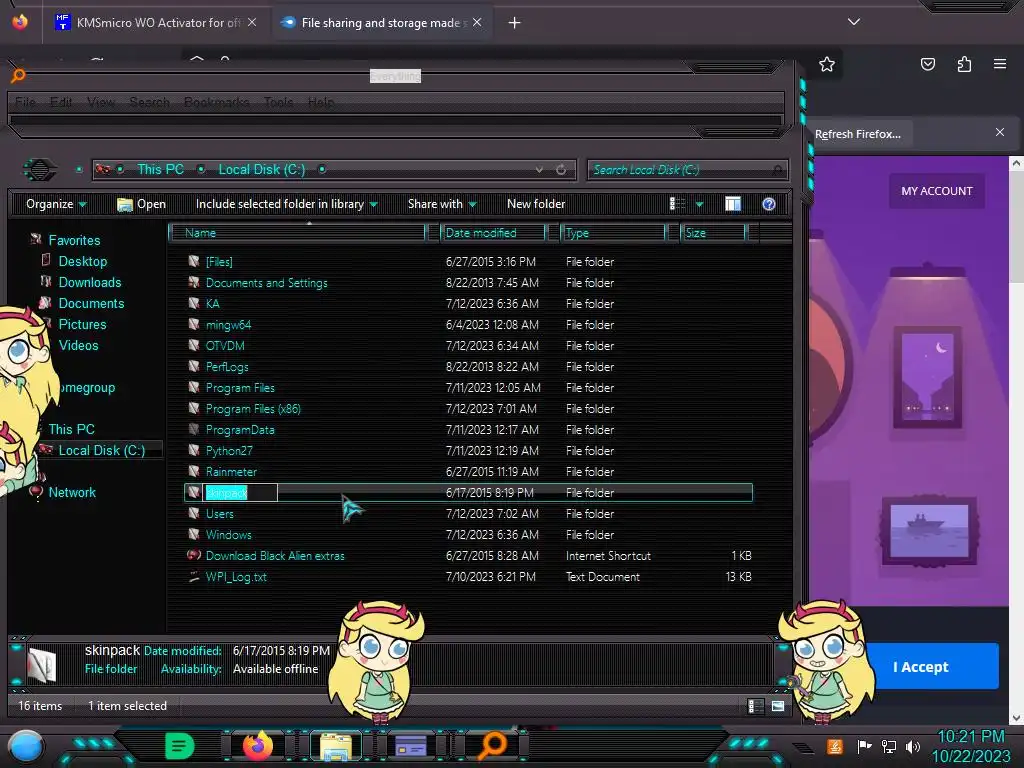Open File Explorer from the taskbar
The height and width of the screenshot is (768, 1024).
(336, 746)
